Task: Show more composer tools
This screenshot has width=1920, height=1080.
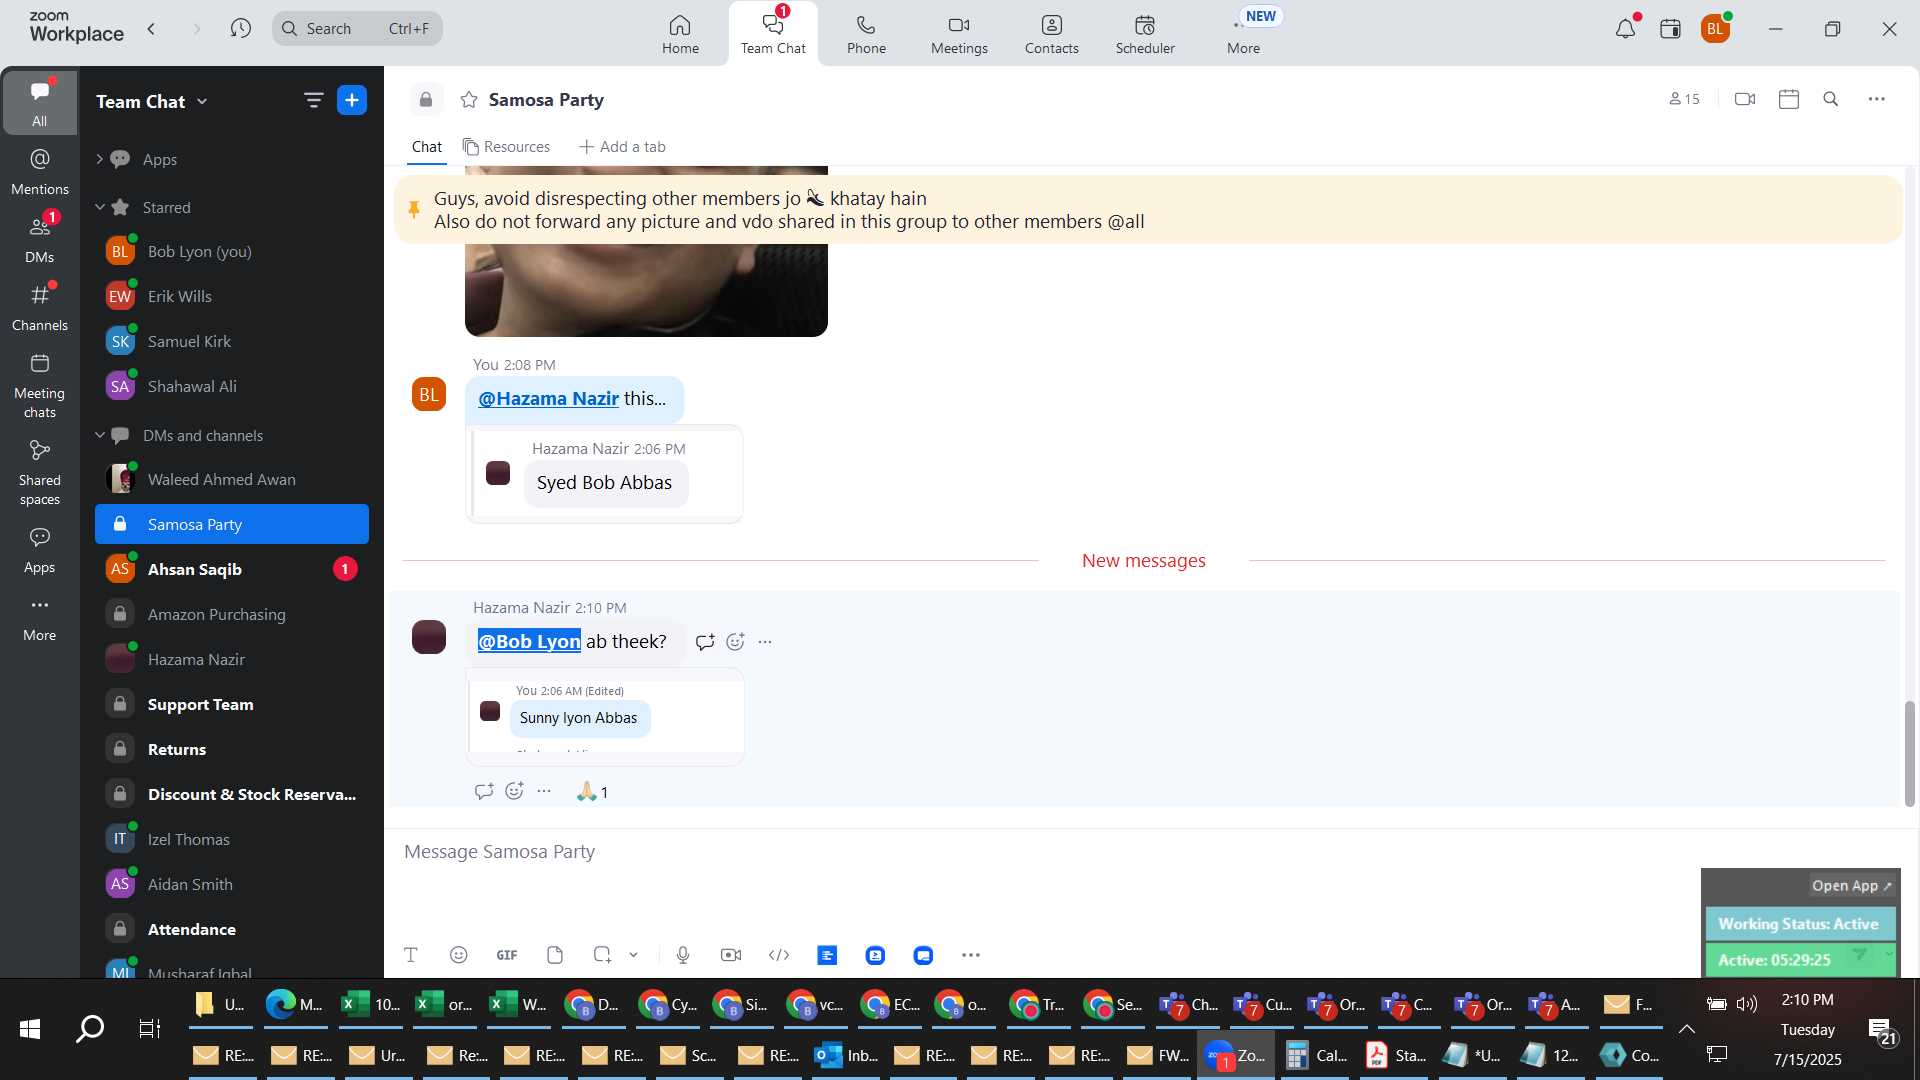Action: tap(971, 955)
